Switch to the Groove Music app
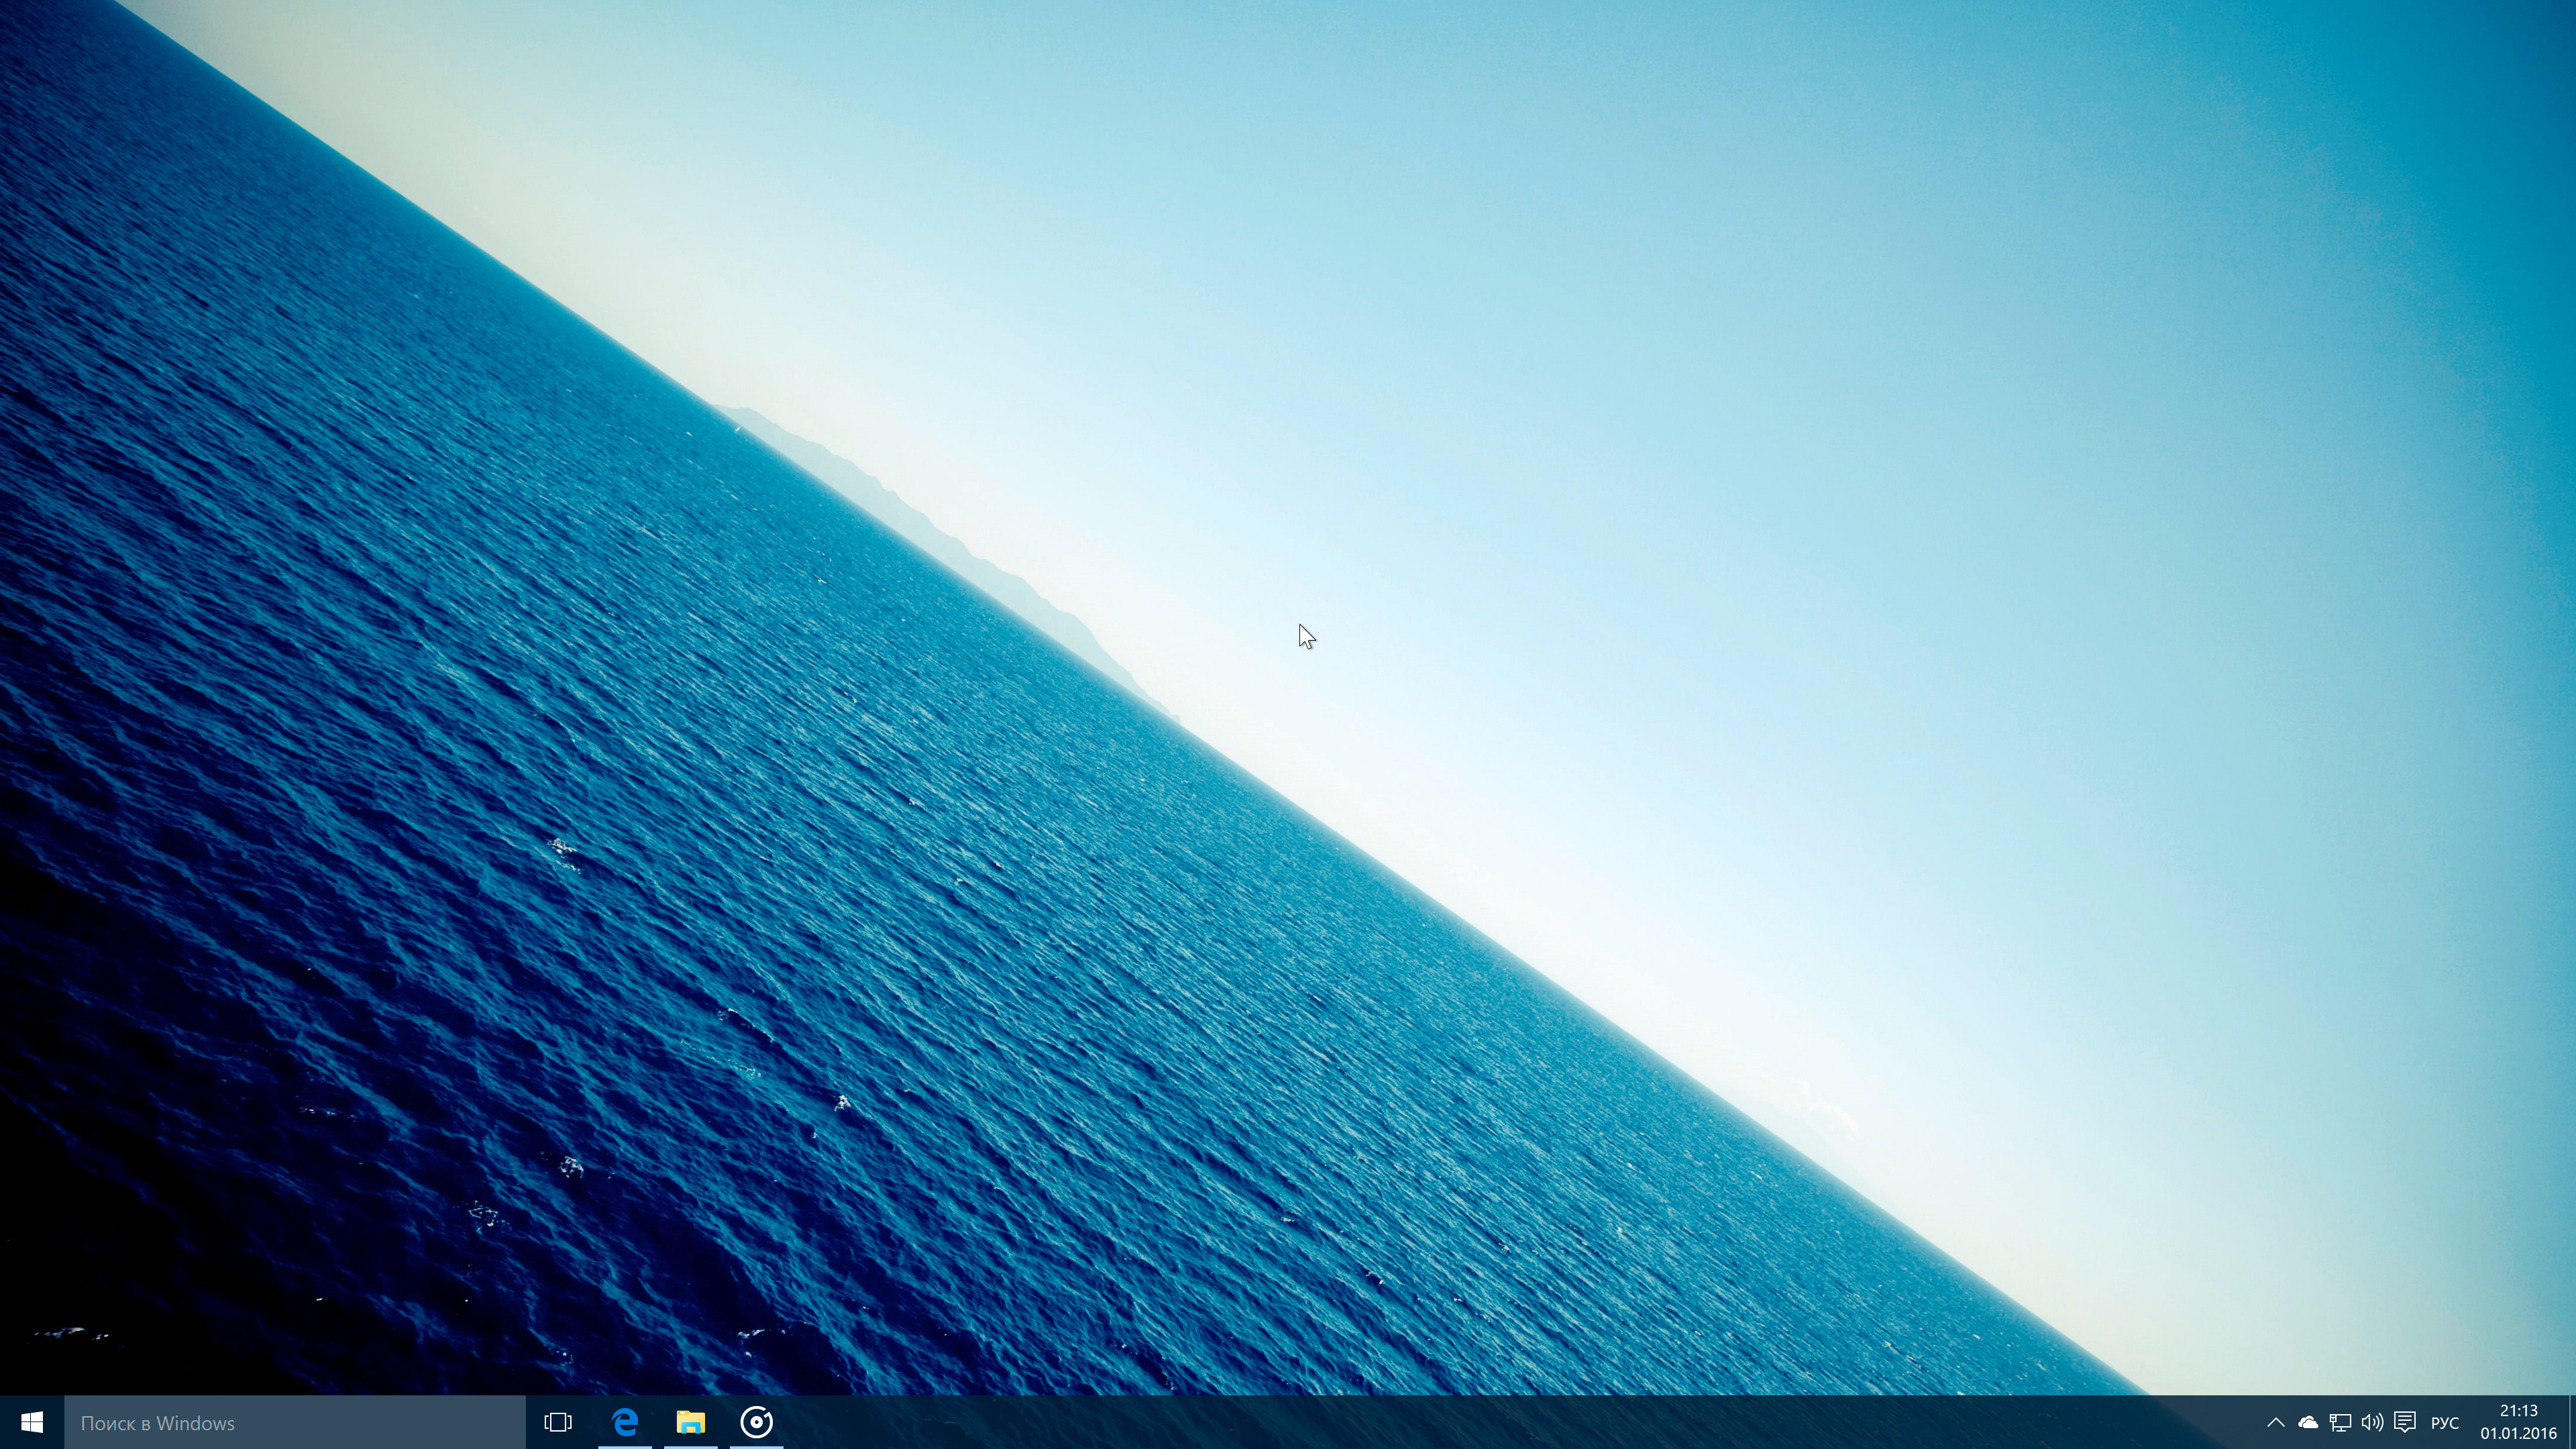This screenshot has width=2576, height=1449. click(757, 1422)
